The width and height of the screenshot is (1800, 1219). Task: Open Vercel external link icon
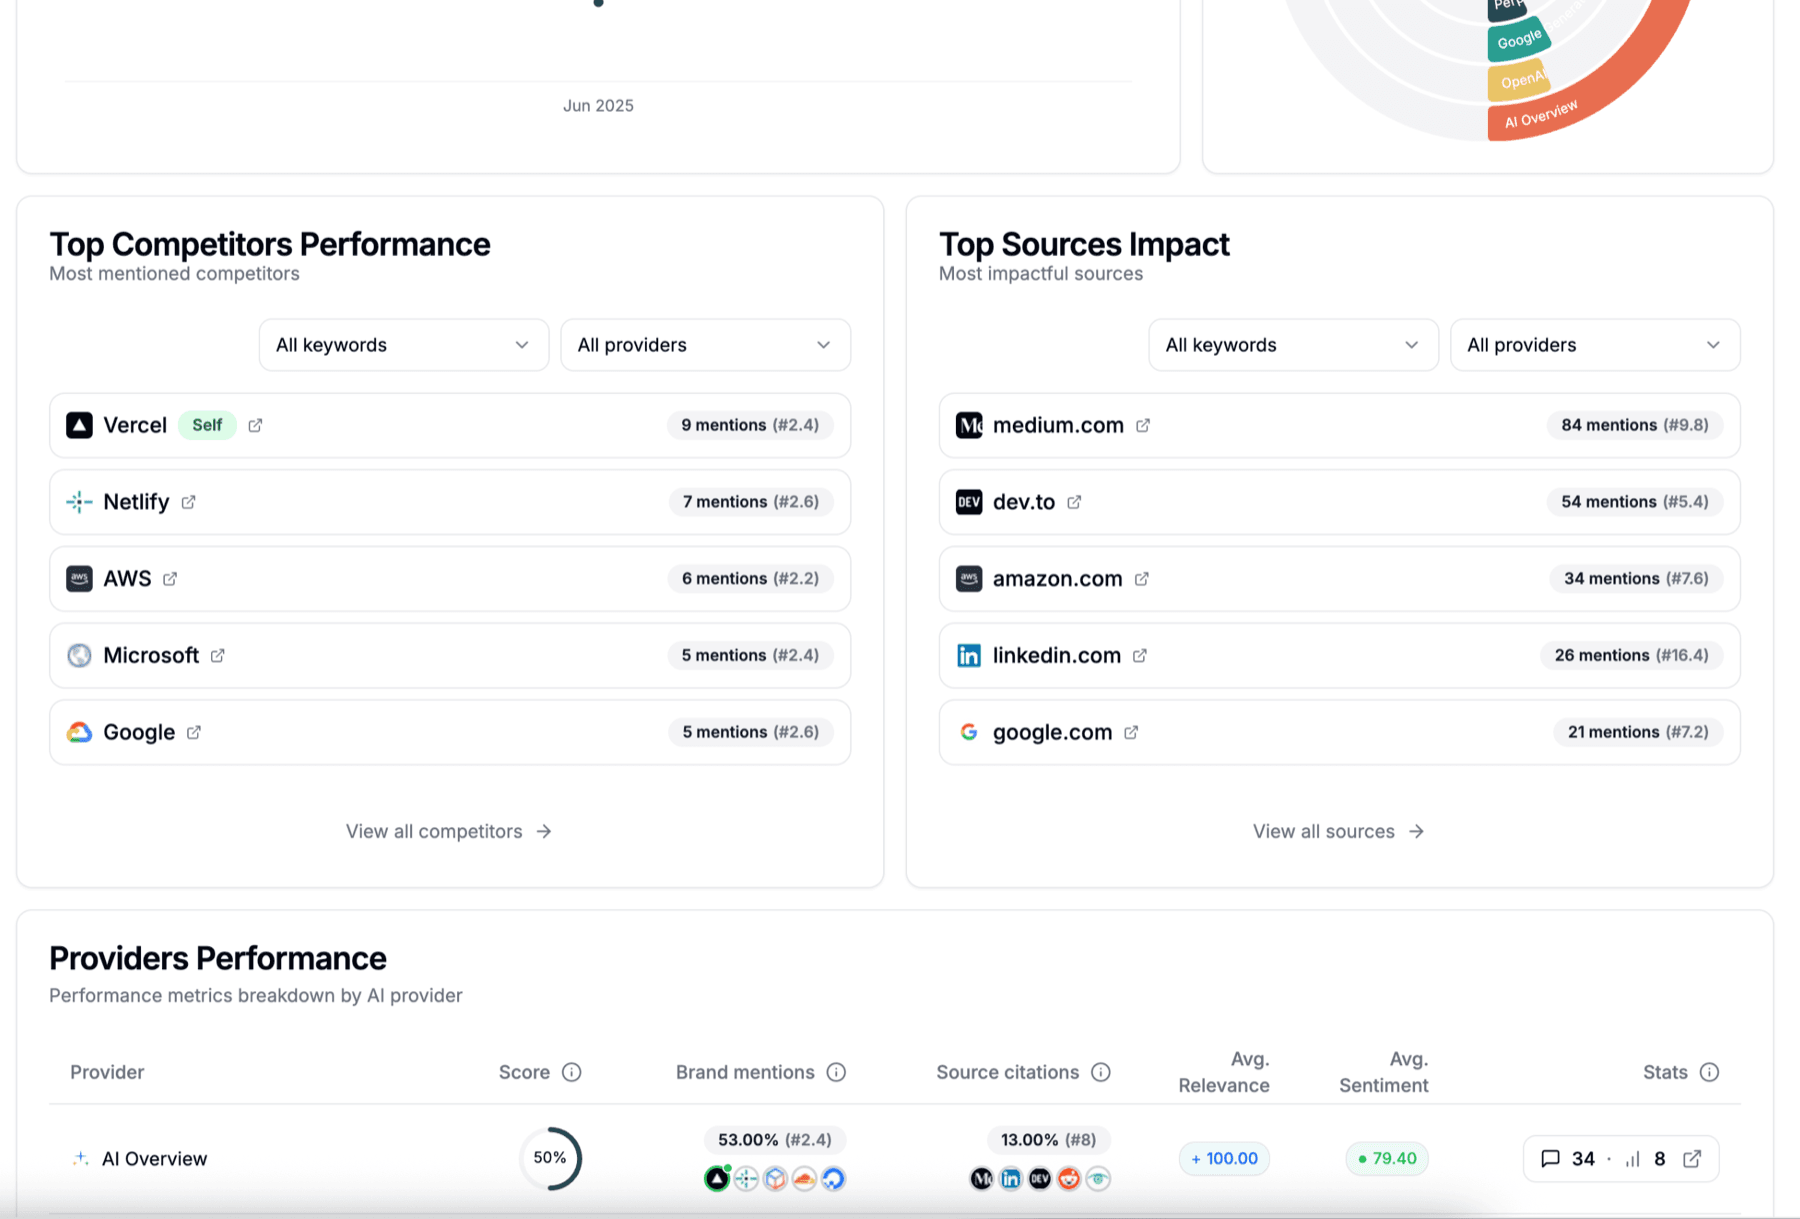[x=255, y=425]
